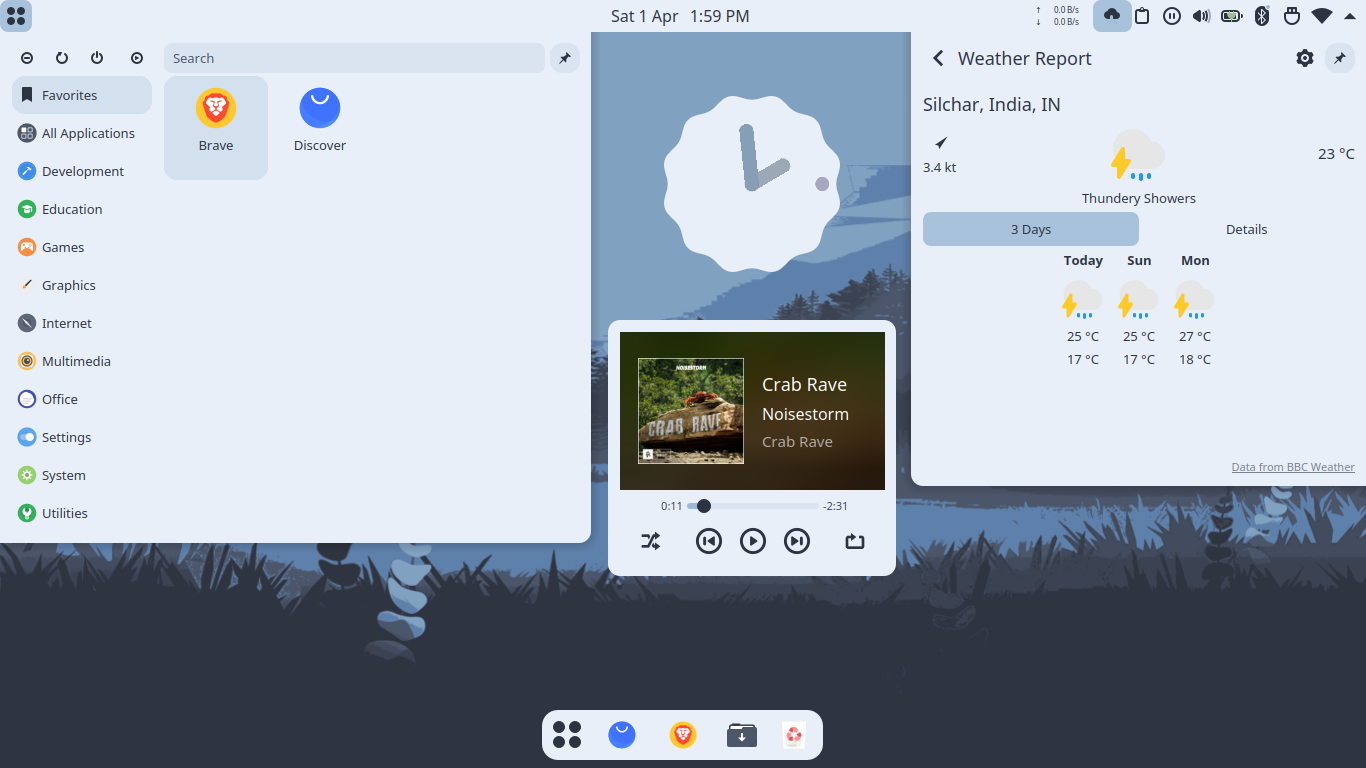This screenshot has width=1366, height=768.
Task: Click the media pause icon in system tray
Action: pyautogui.click(x=1172, y=16)
